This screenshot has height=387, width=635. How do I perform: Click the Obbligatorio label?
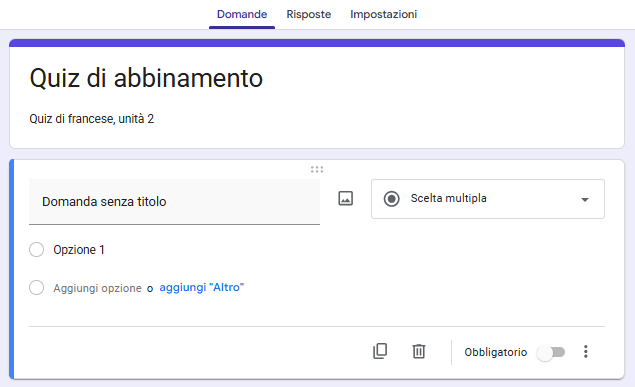(496, 352)
